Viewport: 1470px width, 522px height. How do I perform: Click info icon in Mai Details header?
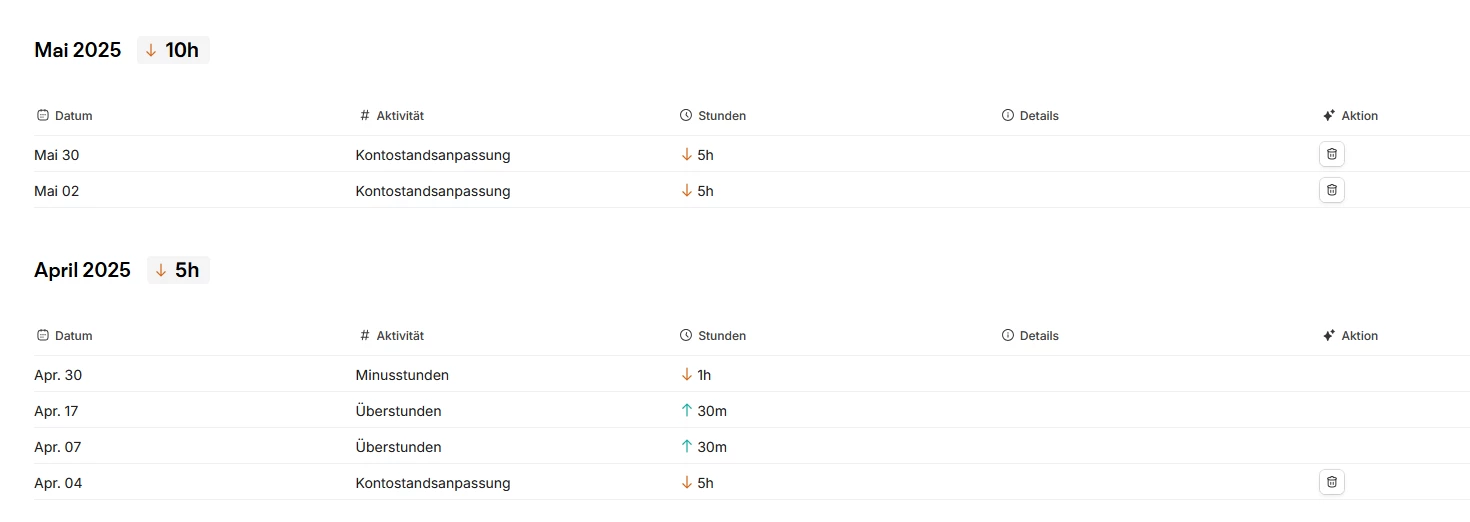tap(1008, 116)
